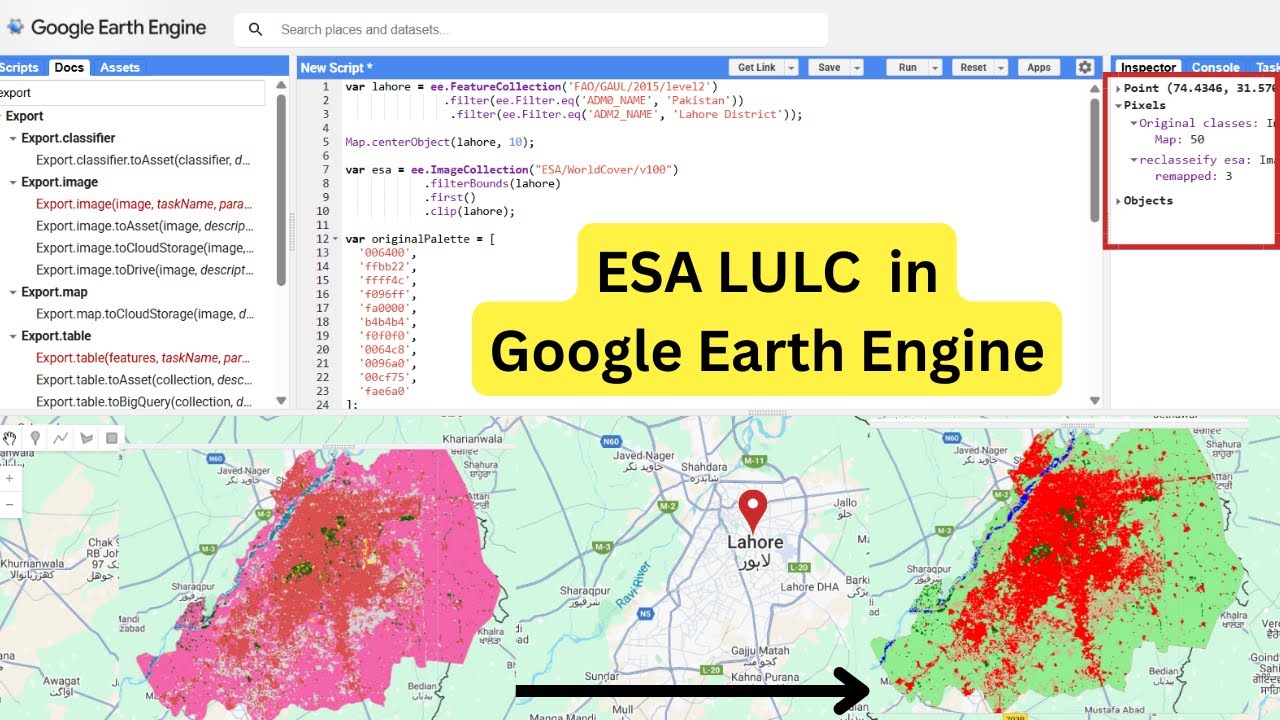This screenshot has width=1280, height=720.
Task: Click the Reset button
Action: [x=972, y=67]
